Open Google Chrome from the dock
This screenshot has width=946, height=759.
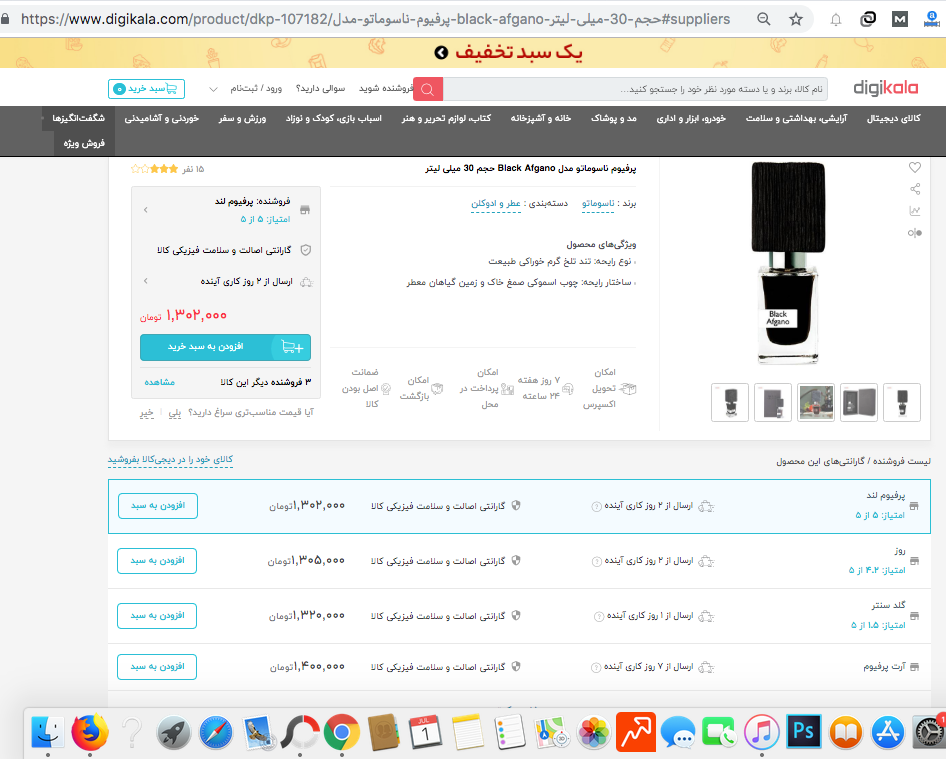point(341,732)
